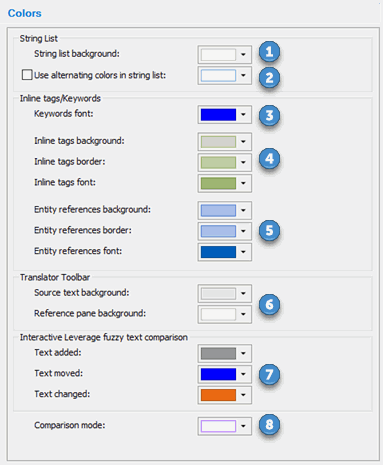Viewport: 383px width, 465px height.
Task: Click the Inline tags font green swatch
Action: tap(218, 183)
